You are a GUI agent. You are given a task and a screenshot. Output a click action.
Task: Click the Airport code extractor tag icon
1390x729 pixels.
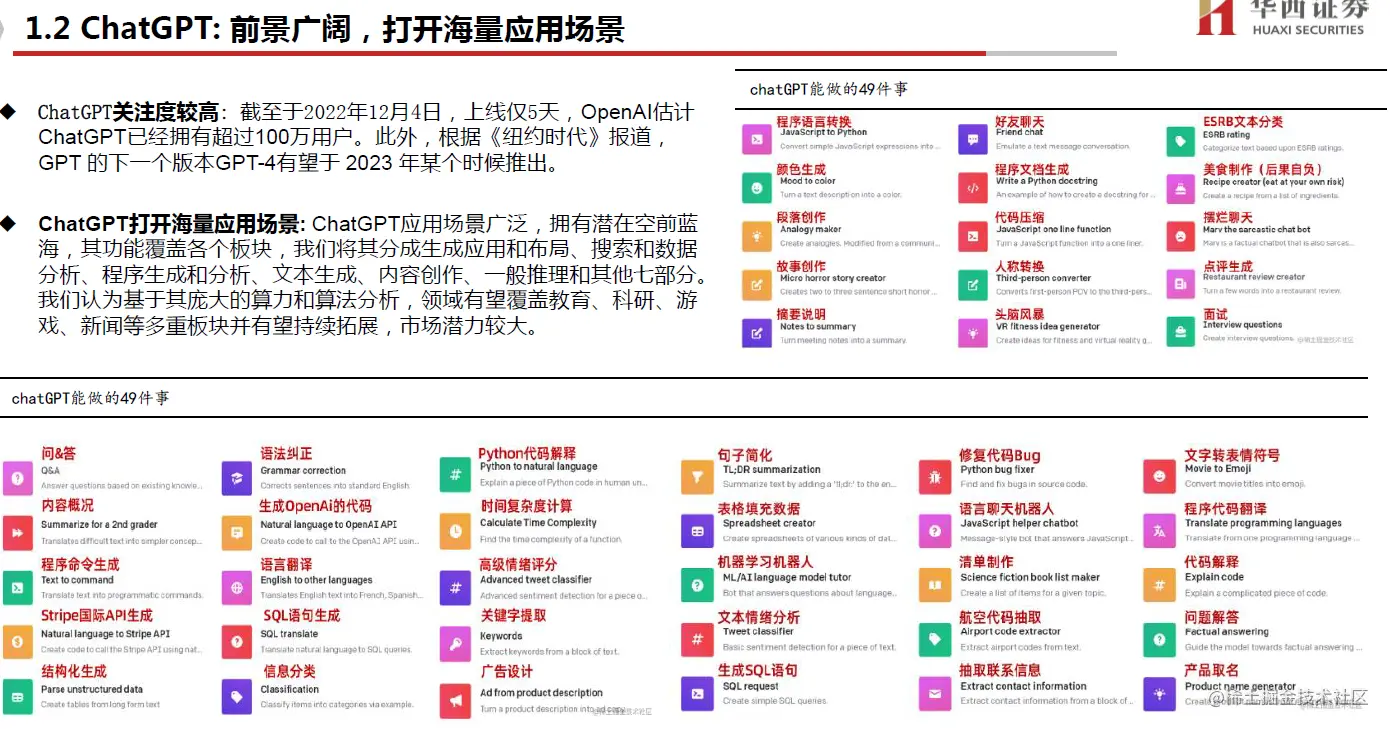click(x=936, y=639)
